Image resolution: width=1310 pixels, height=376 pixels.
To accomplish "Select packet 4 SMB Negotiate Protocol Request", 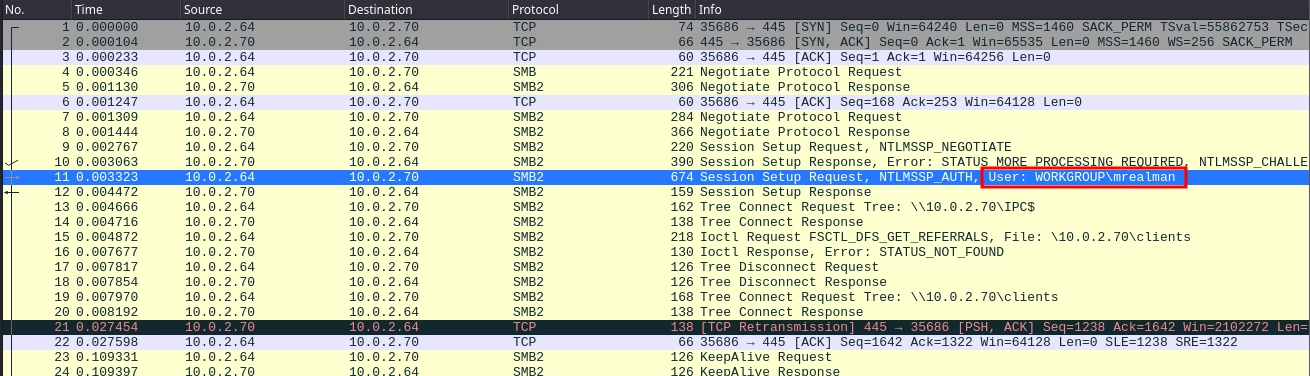I will coord(655,73).
